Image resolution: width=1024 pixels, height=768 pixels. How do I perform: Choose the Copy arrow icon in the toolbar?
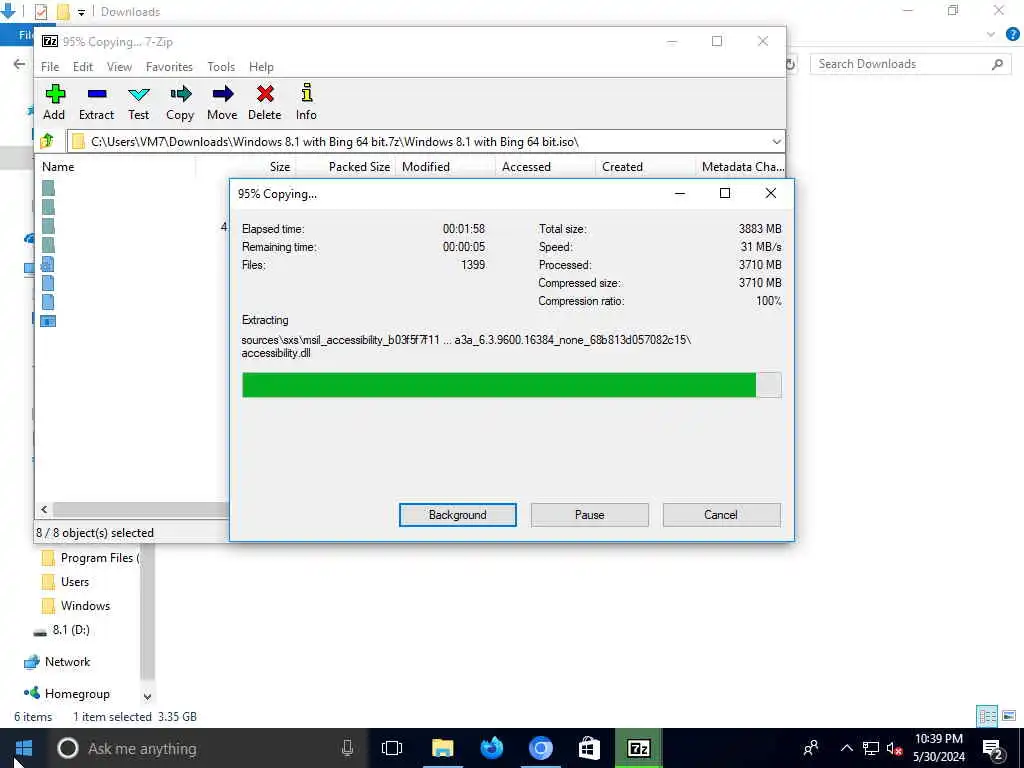[x=180, y=94]
